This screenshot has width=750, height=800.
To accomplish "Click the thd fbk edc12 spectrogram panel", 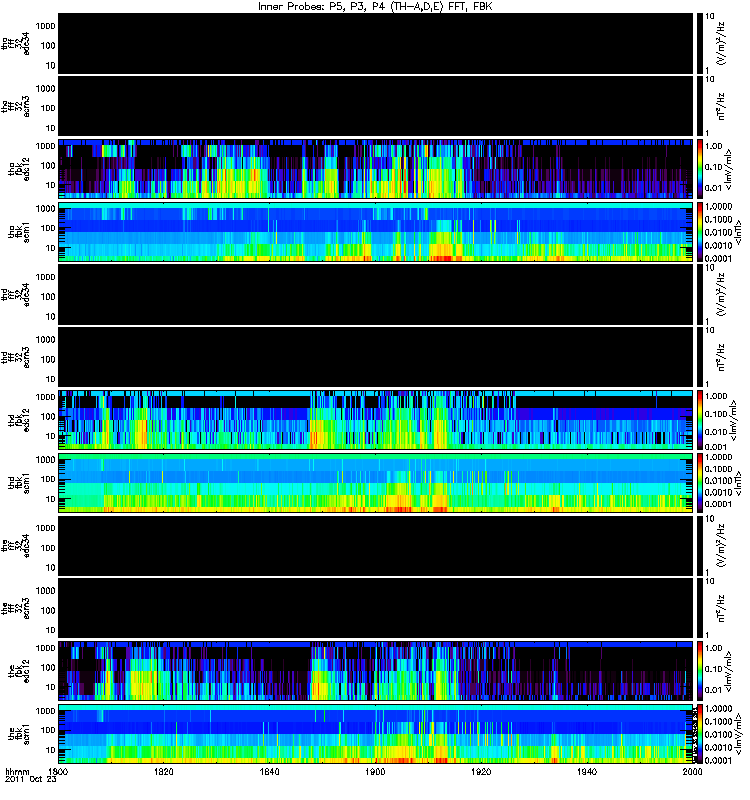I will pos(376,420).
